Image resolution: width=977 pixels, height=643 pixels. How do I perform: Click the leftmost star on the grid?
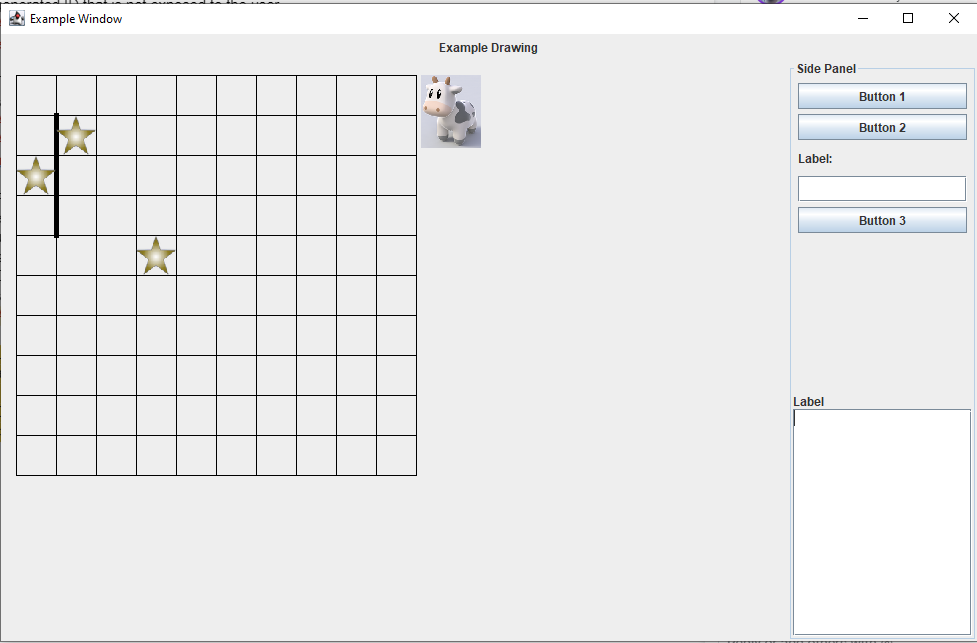coord(36,176)
